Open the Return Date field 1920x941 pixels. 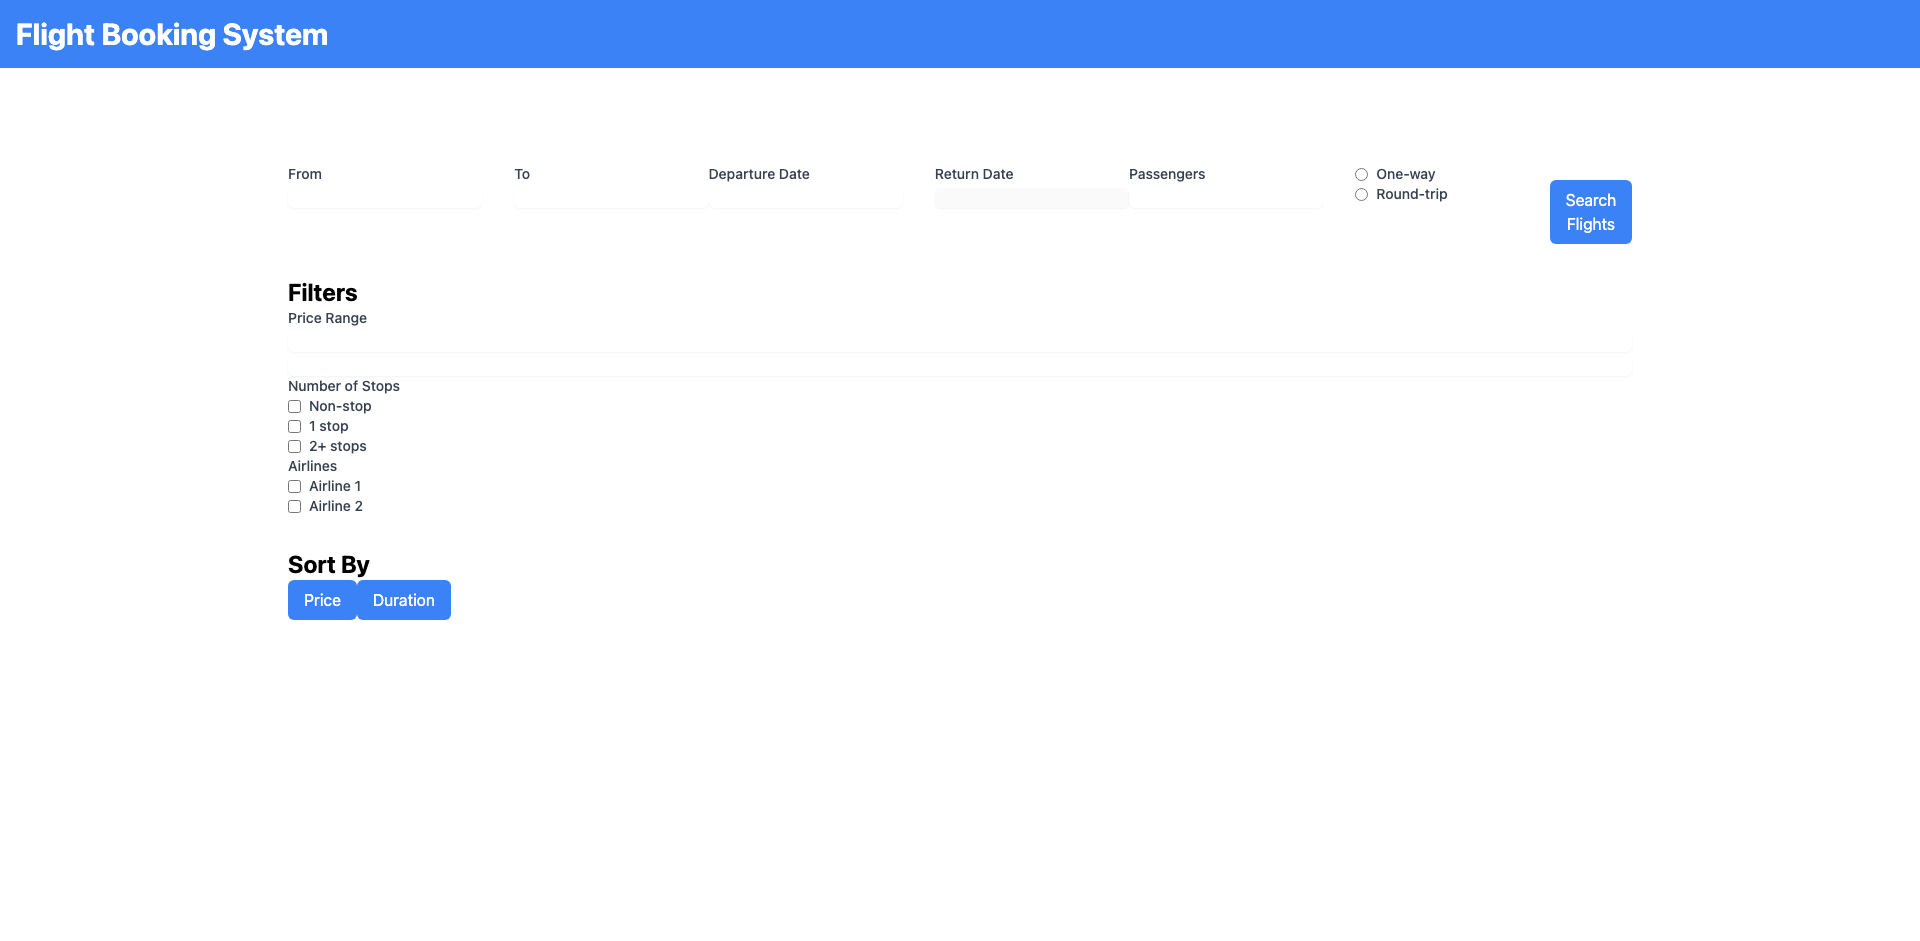coord(1031,198)
